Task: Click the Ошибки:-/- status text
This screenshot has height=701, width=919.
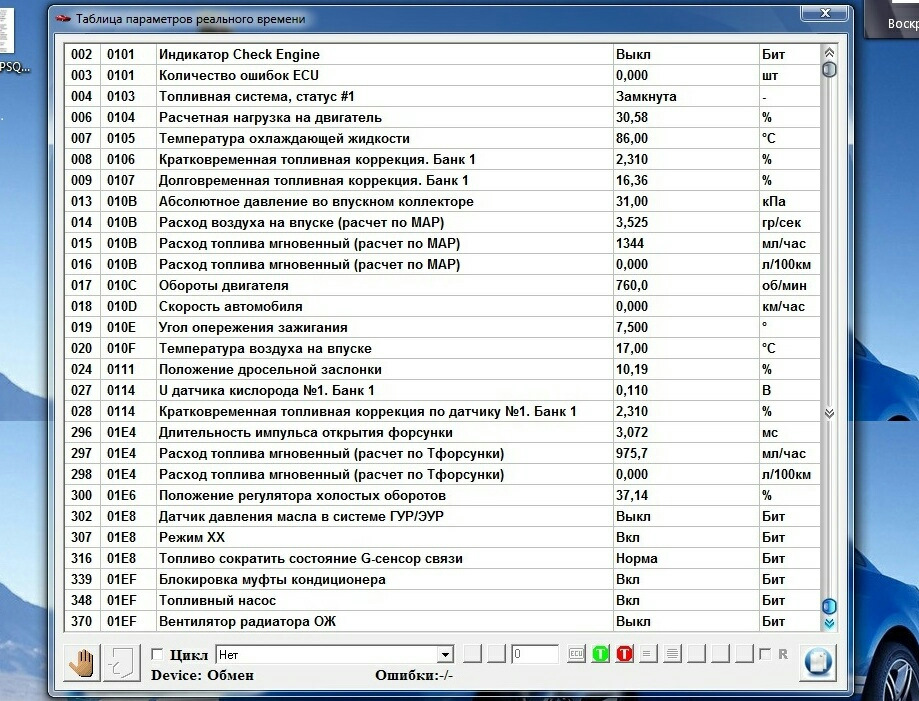Action: pos(414,675)
